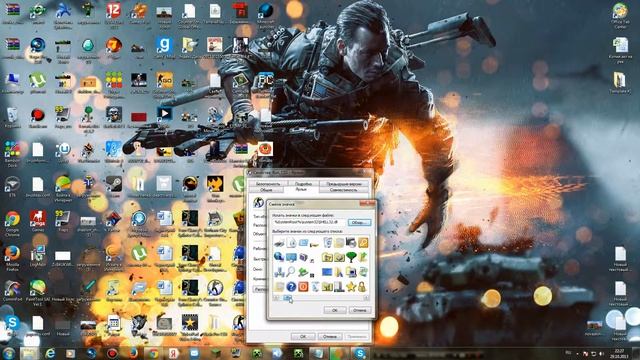Switch to the Ярлык tab
Screen dimensions: 640x360
tap(301, 189)
